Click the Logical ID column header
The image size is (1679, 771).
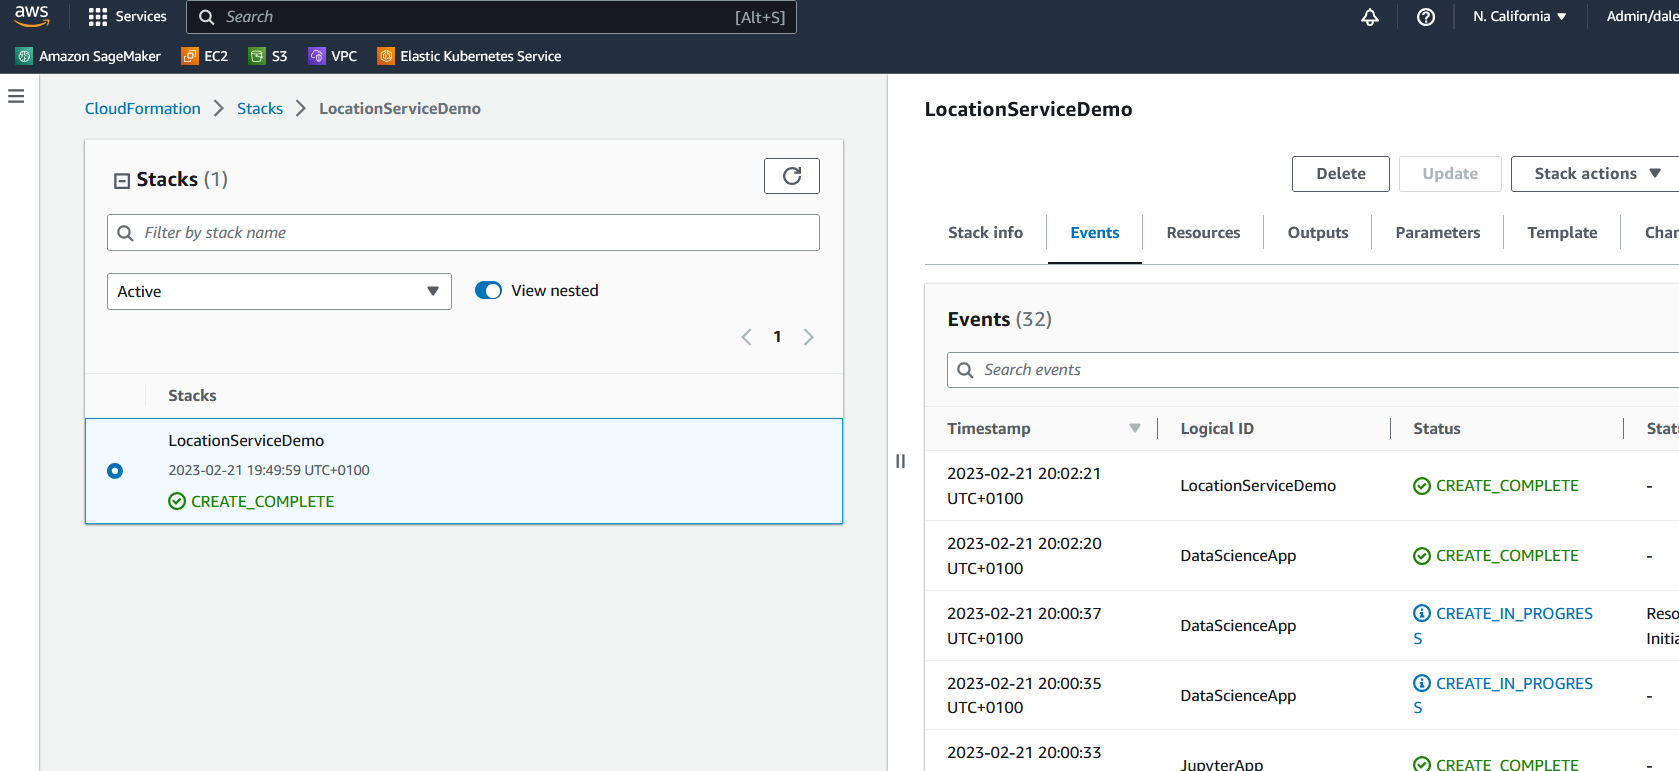pyautogui.click(x=1217, y=428)
